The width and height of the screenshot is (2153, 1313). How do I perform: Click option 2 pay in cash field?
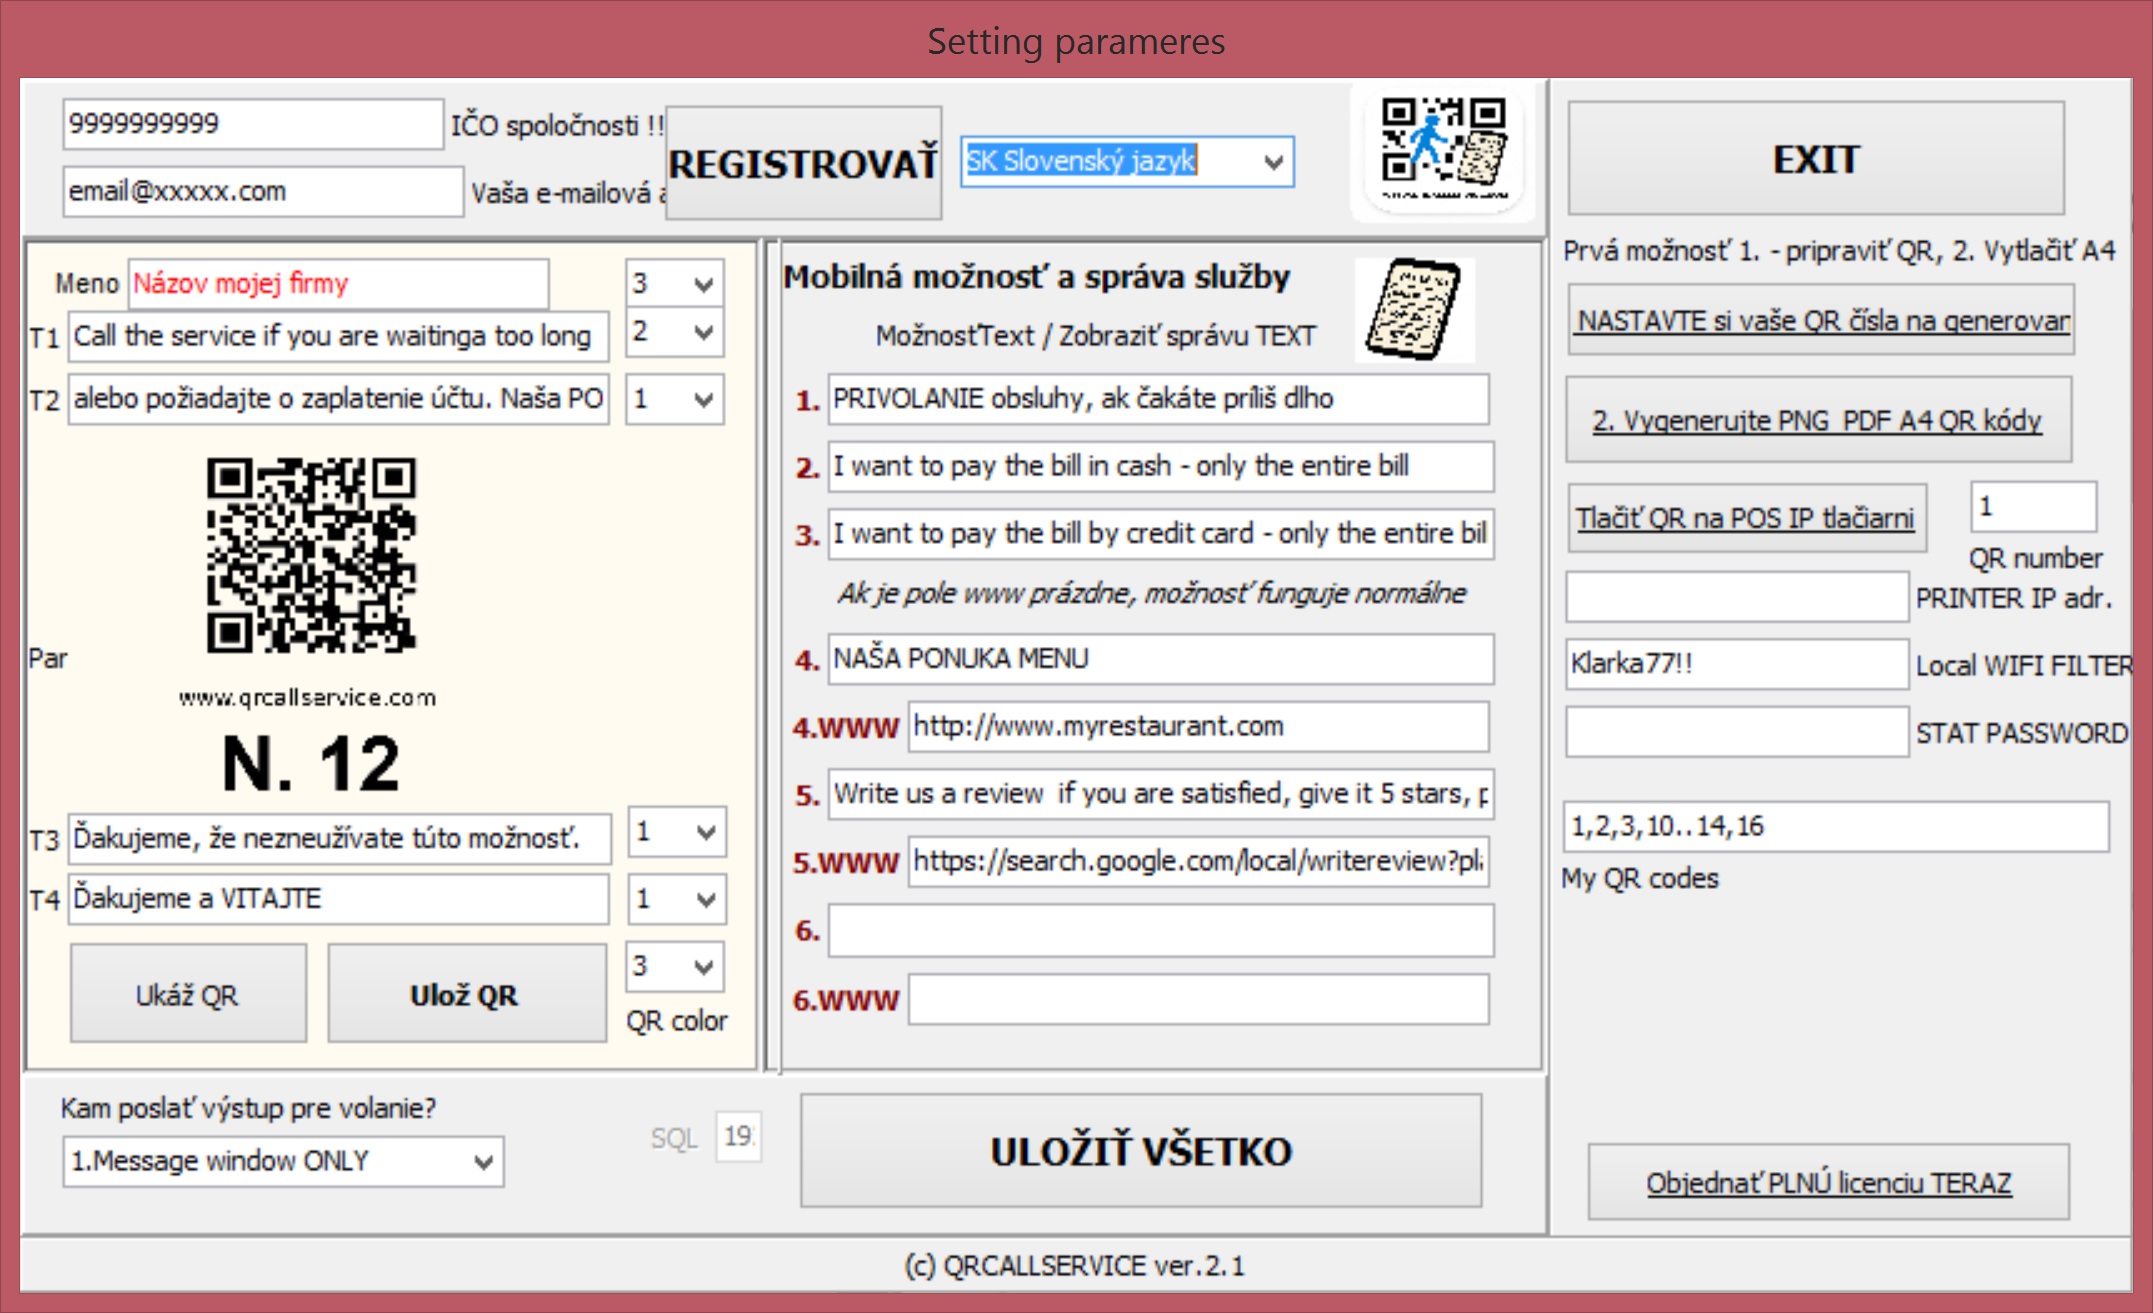[x=1161, y=466]
